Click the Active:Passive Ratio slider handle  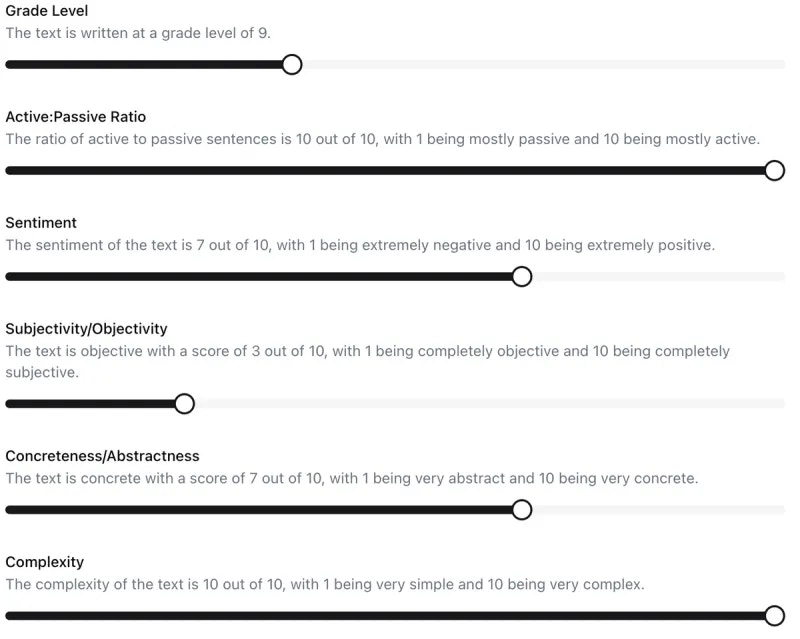click(774, 170)
